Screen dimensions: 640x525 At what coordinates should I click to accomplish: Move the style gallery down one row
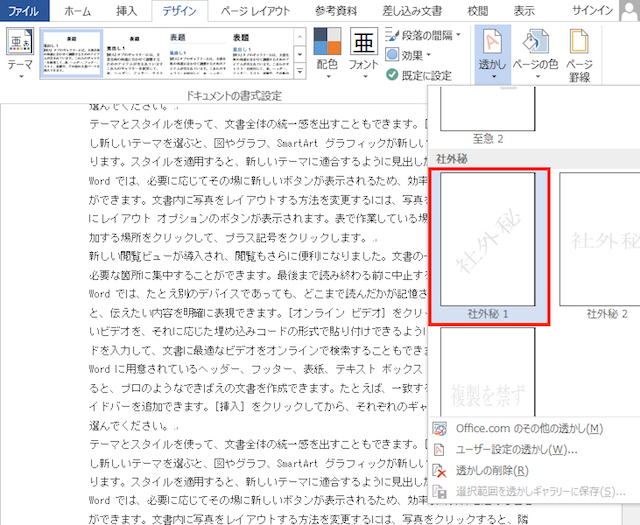coord(300,53)
